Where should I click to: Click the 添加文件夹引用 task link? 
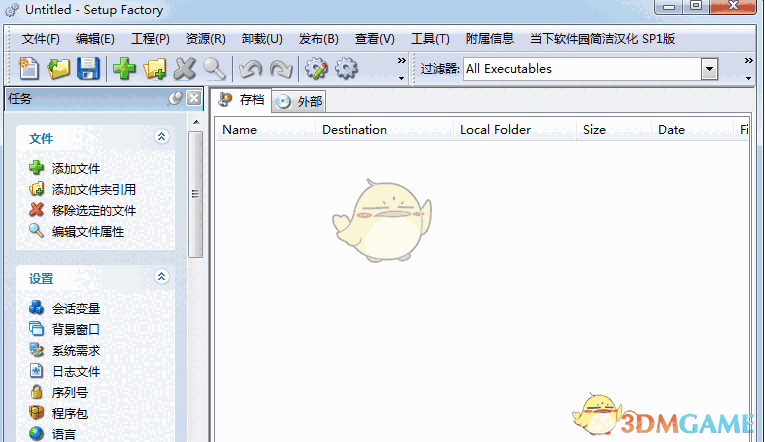[94, 189]
